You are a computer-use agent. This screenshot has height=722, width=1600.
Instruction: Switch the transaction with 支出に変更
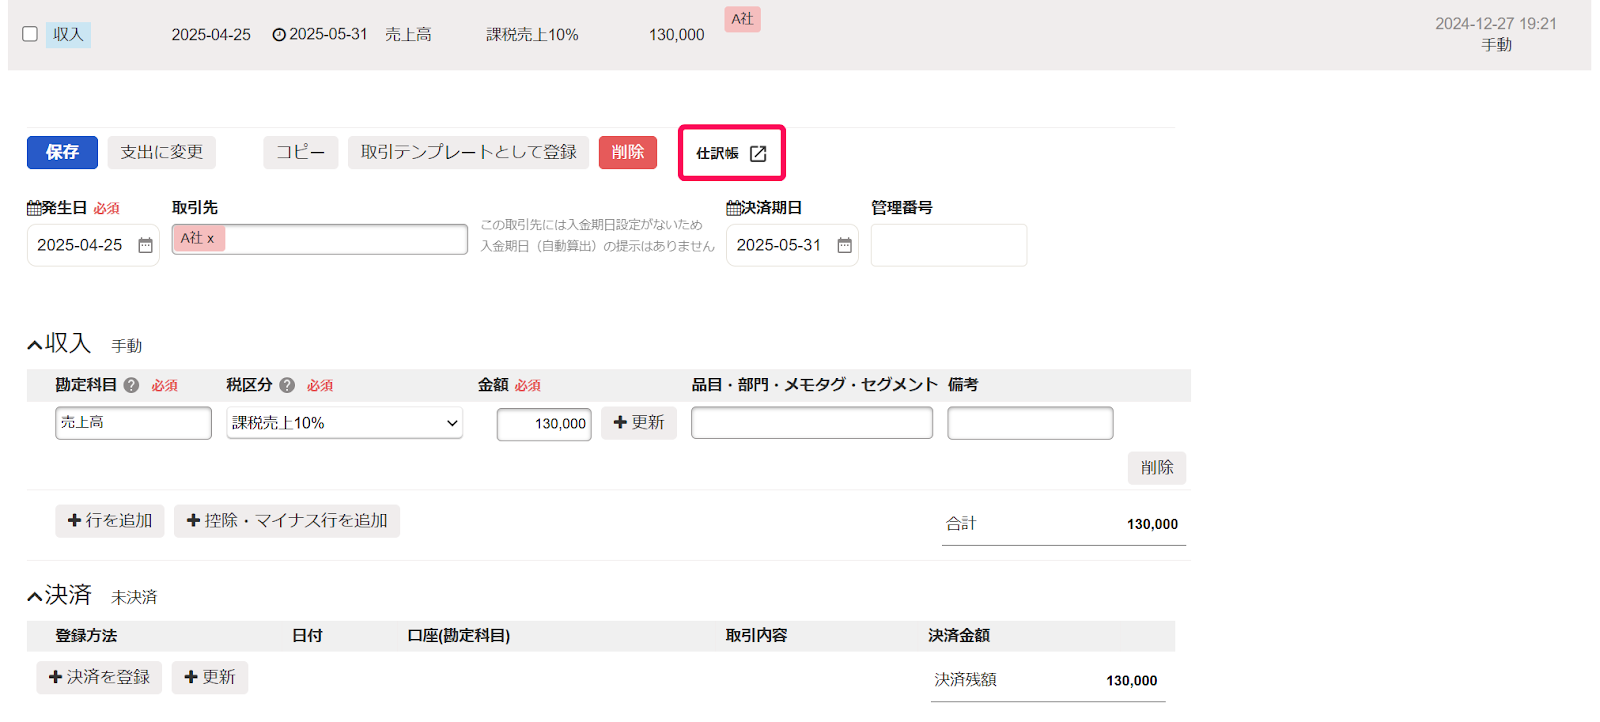pos(162,152)
